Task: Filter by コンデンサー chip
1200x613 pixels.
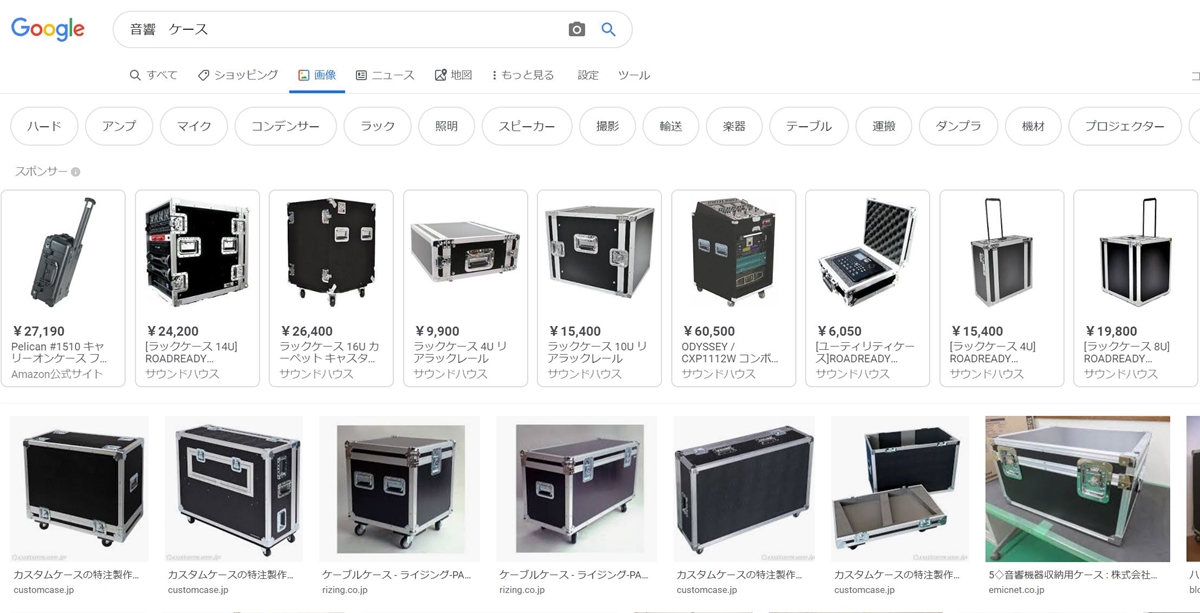Action: [x=286, y=127]
